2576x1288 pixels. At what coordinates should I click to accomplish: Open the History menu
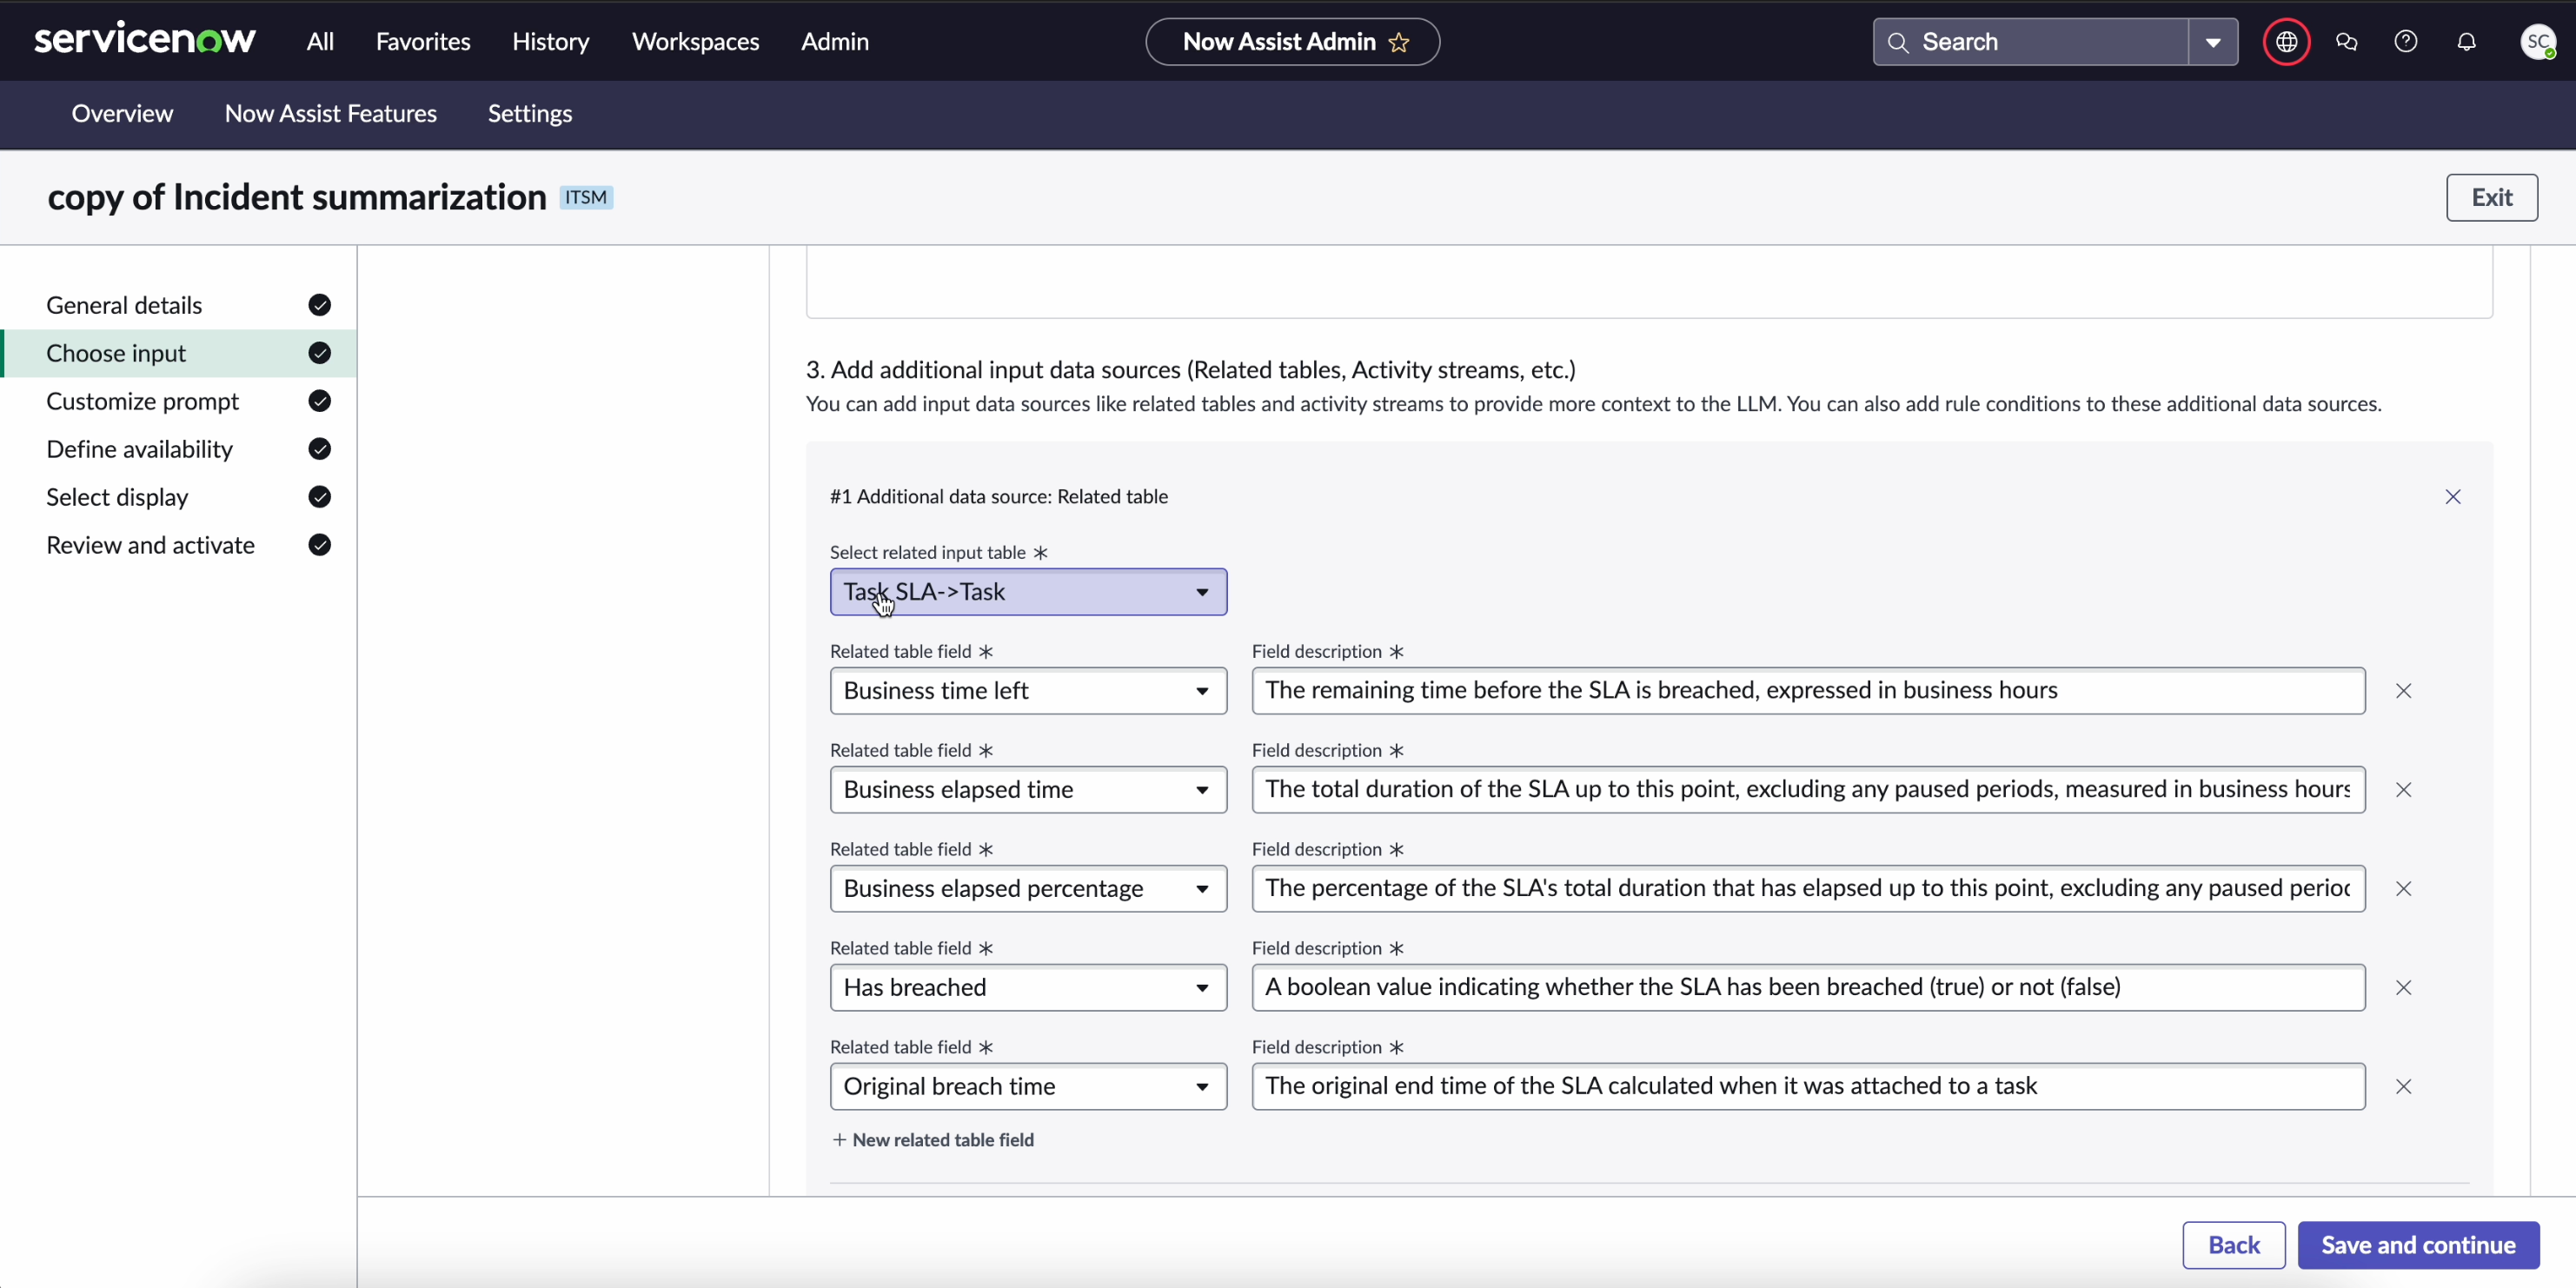[551, 41]
